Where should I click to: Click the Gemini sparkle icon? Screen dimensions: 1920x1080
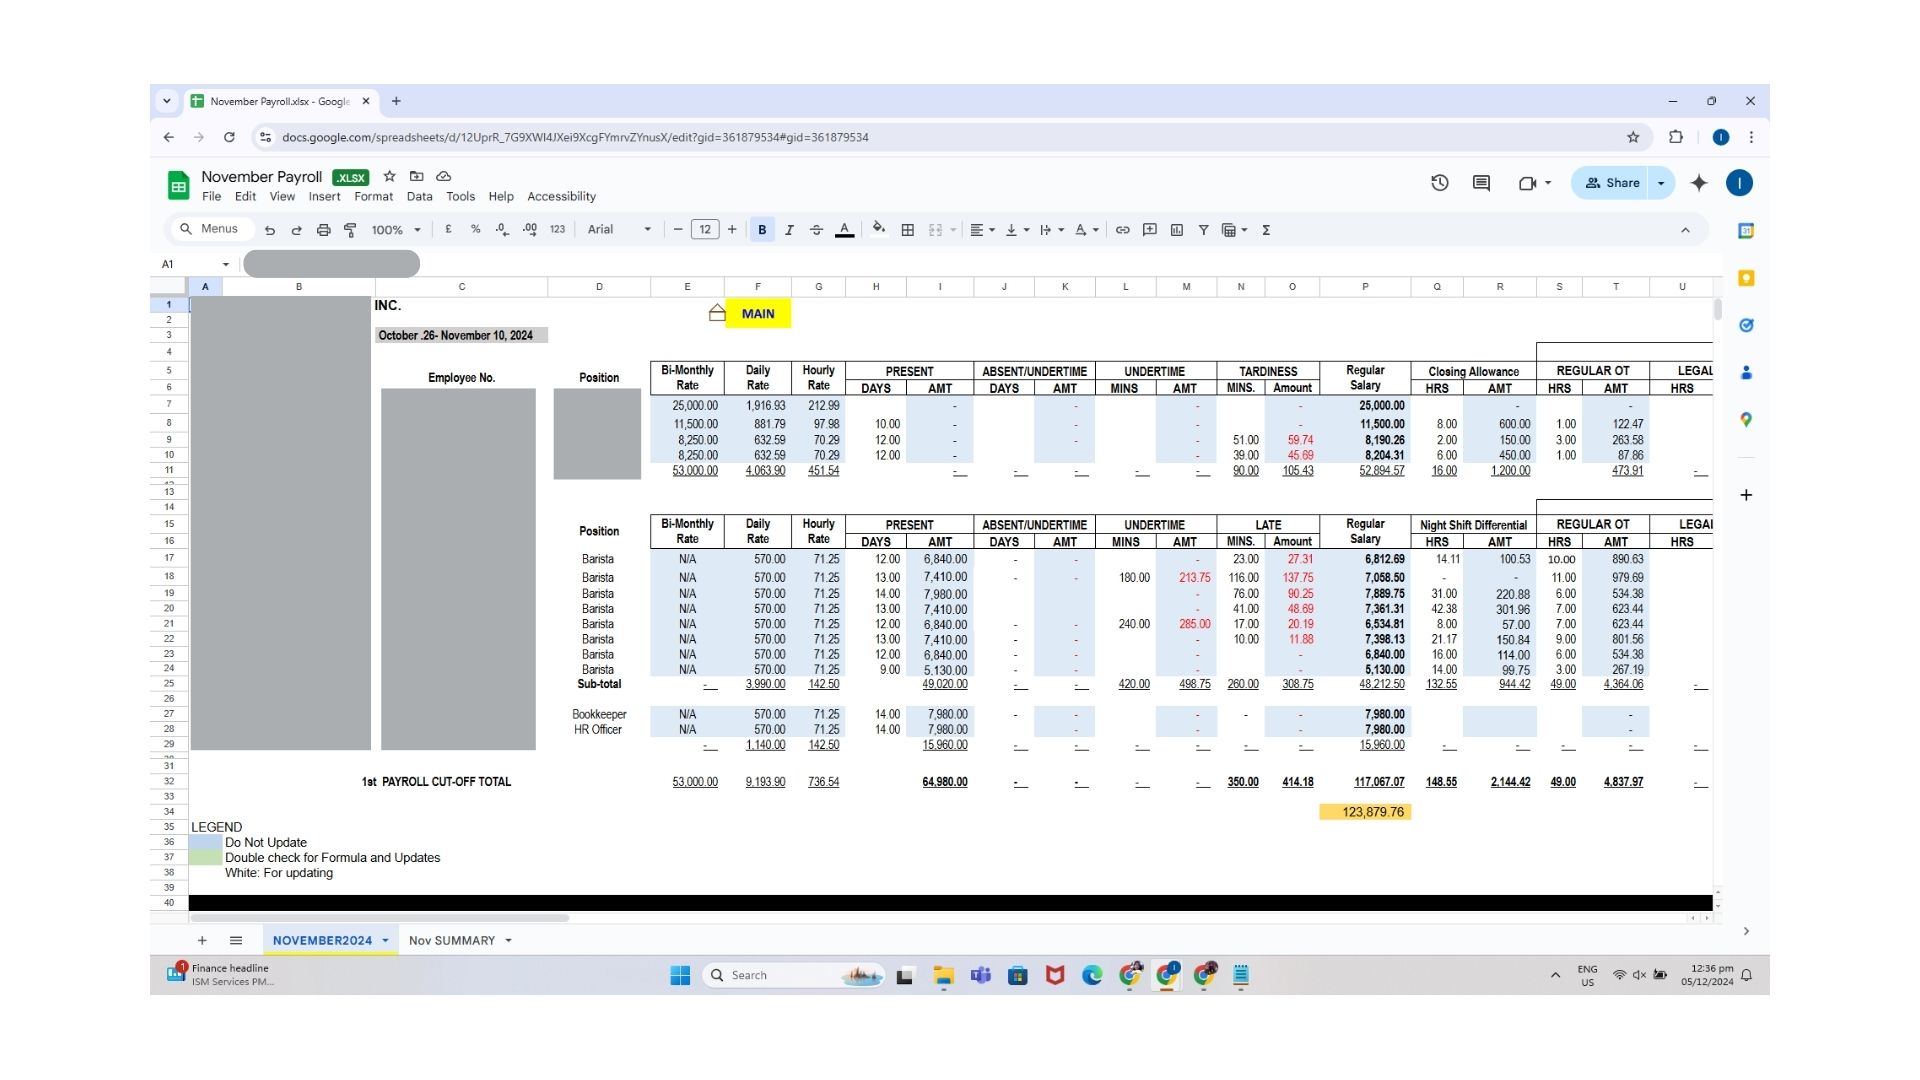click(x=1699, y=183)
